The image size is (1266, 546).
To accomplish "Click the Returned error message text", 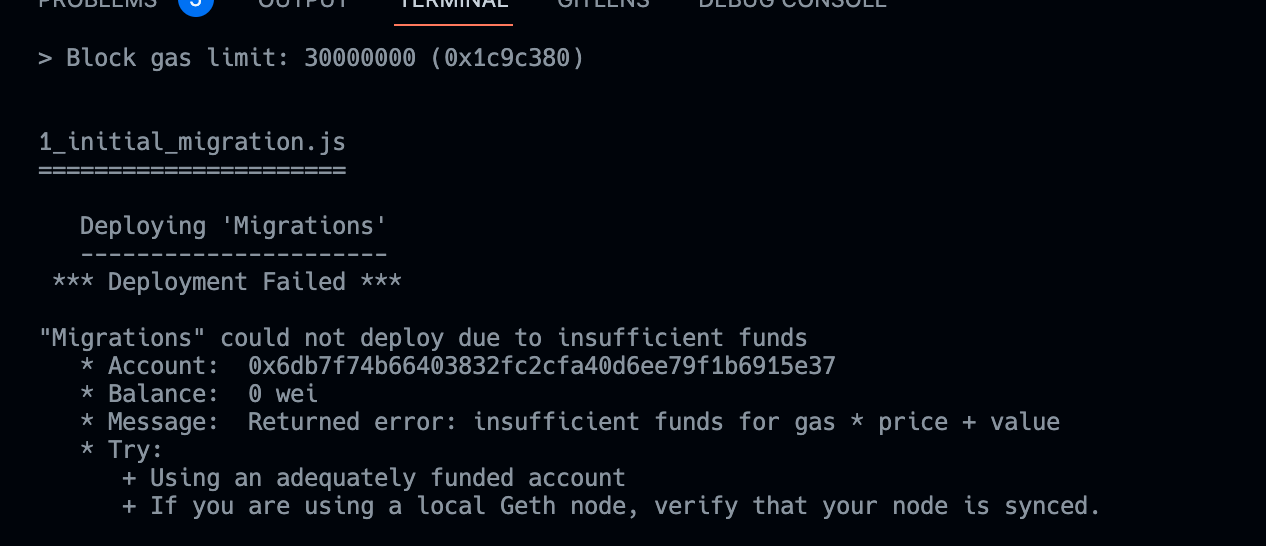I will click(x=653, y=422).
